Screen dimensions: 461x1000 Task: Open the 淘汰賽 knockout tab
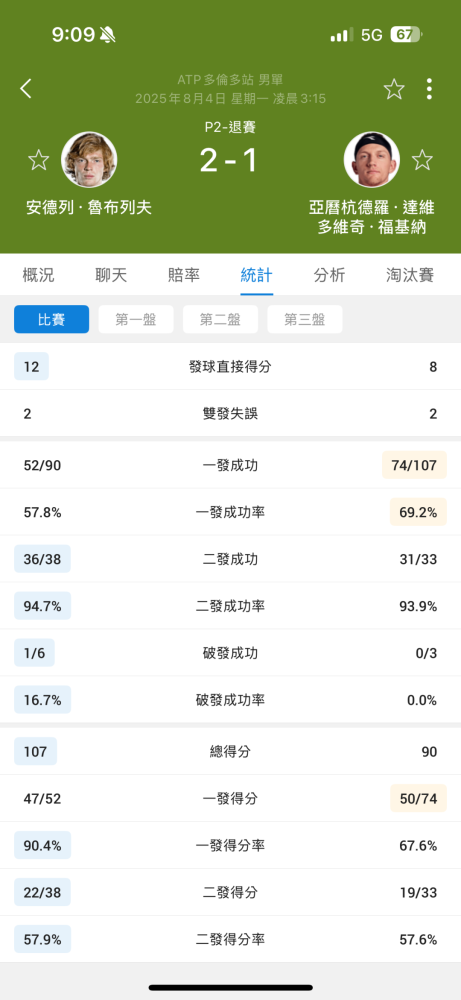pyautogui.click(x=410, y=275)
